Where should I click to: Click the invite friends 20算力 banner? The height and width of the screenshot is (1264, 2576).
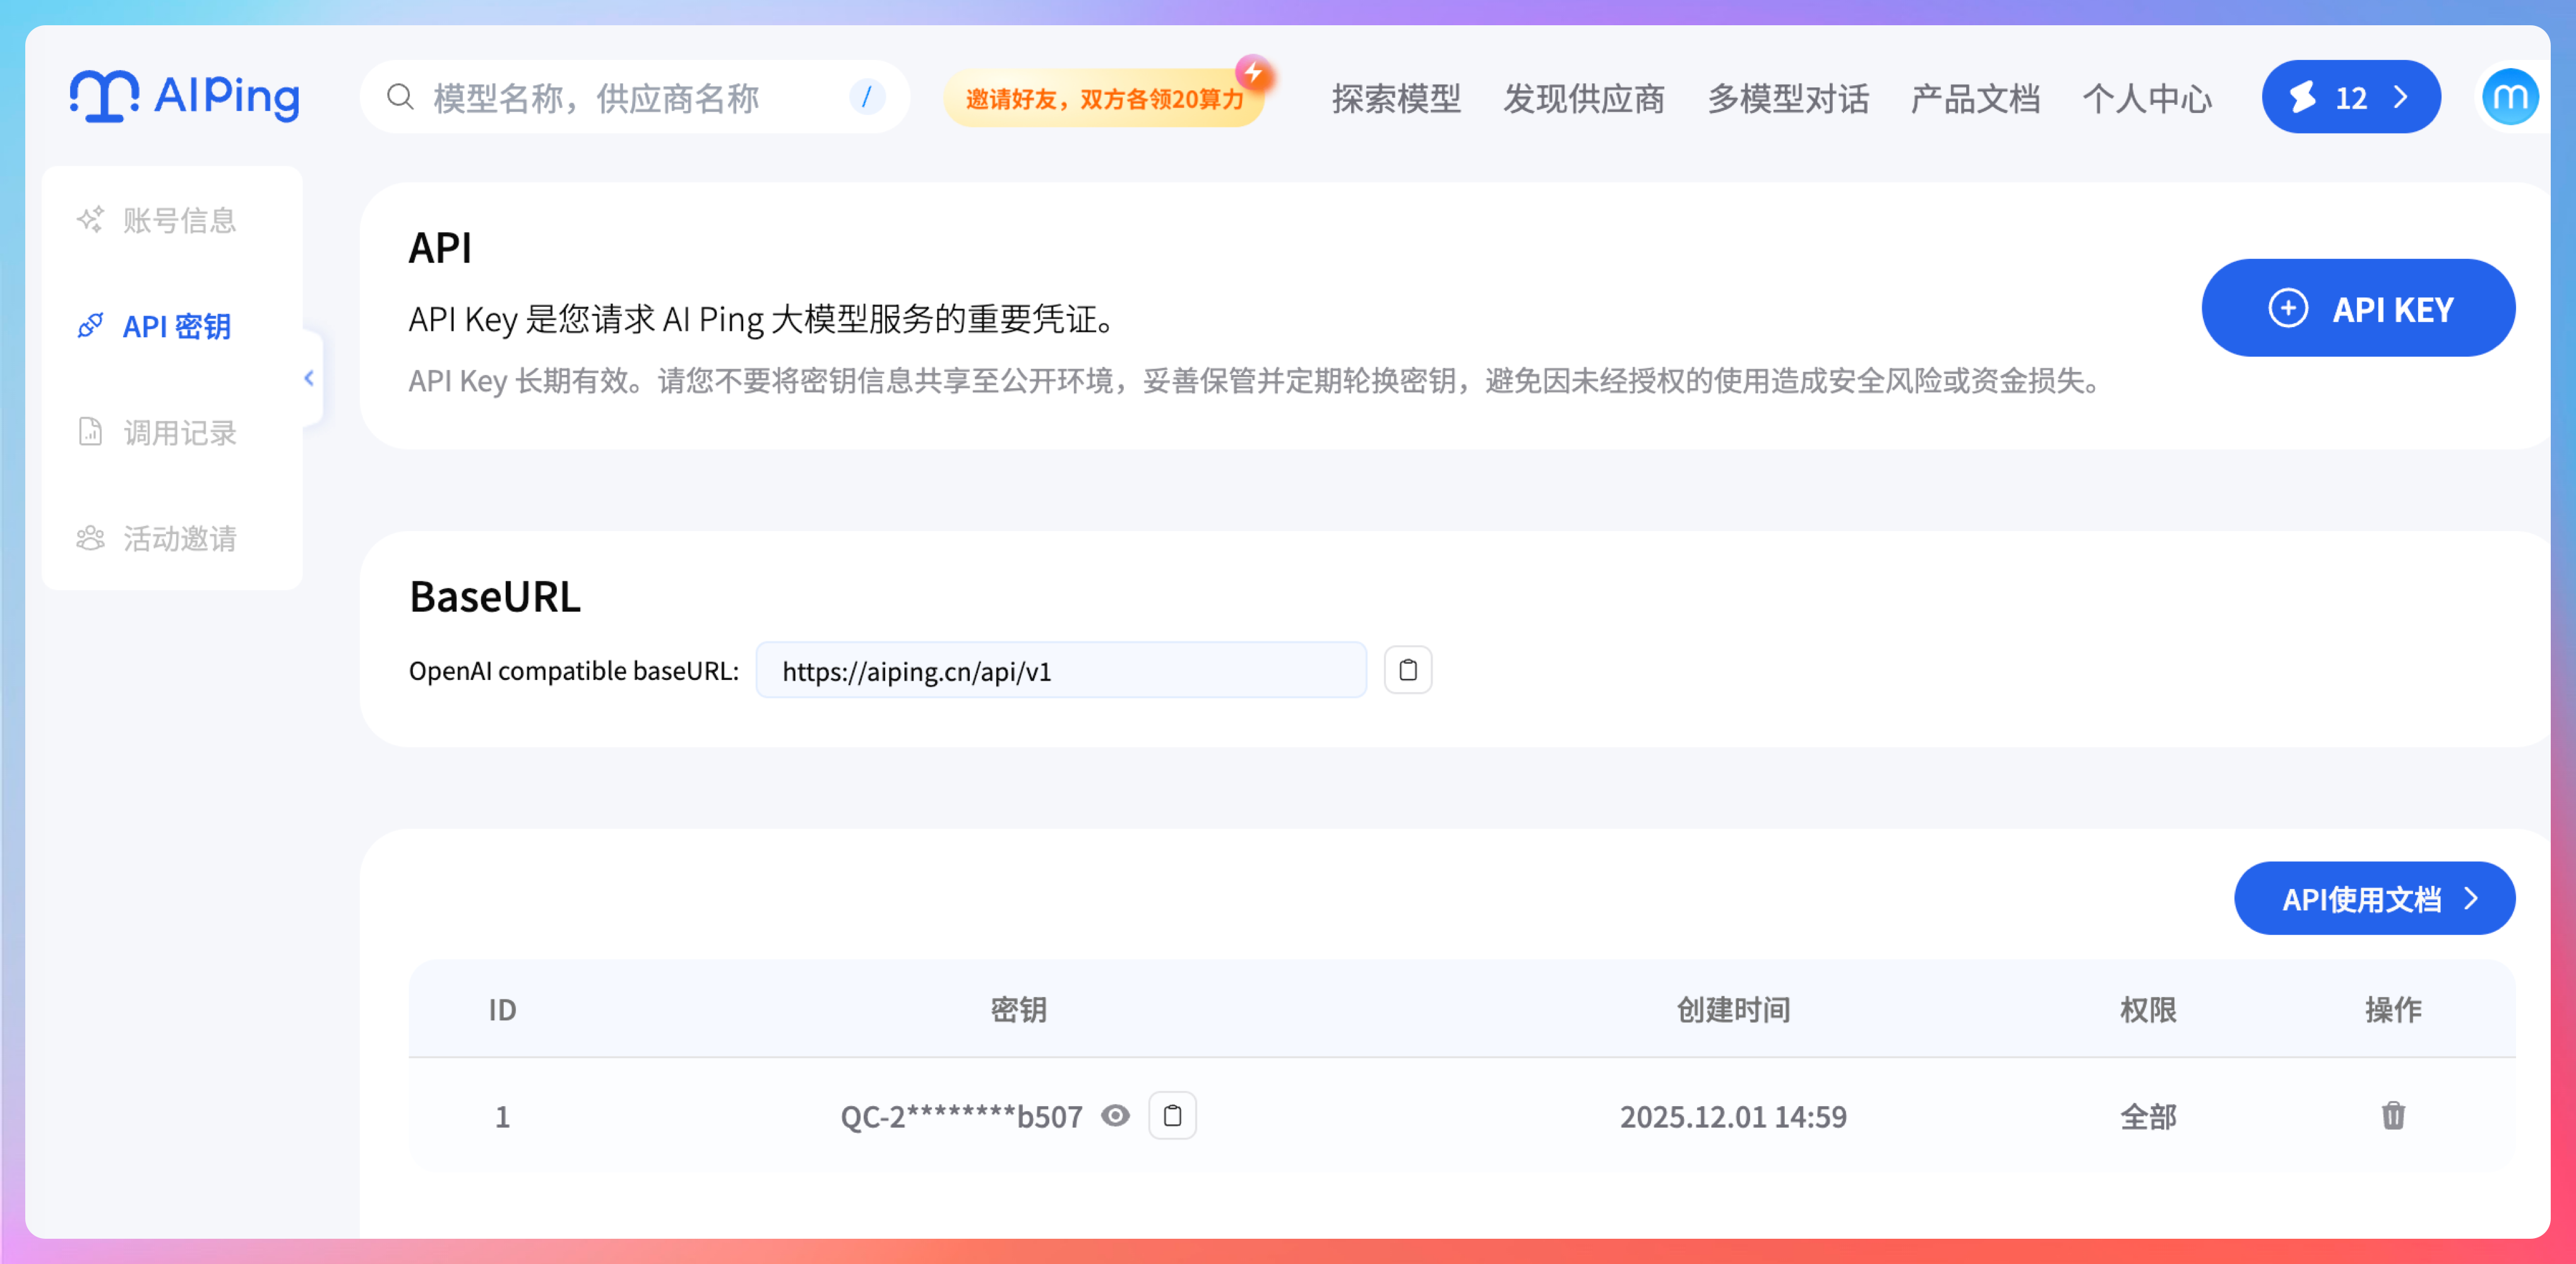[x=1104, y=99]
